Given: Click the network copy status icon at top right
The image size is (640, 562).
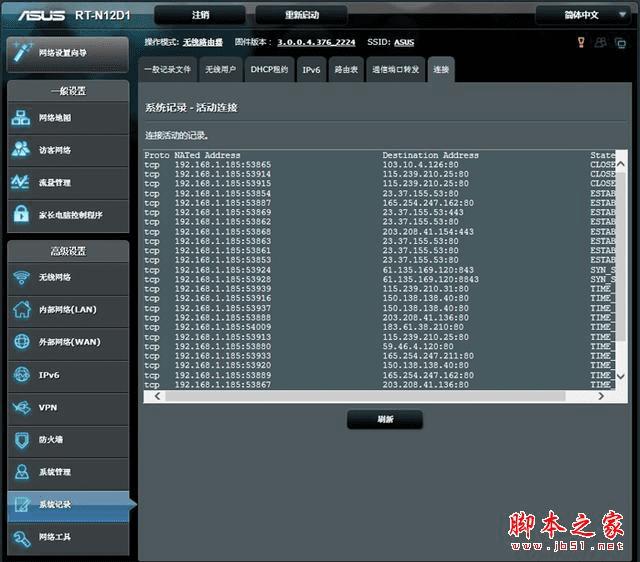Looking at the screenshot, I should coord(620,43).
